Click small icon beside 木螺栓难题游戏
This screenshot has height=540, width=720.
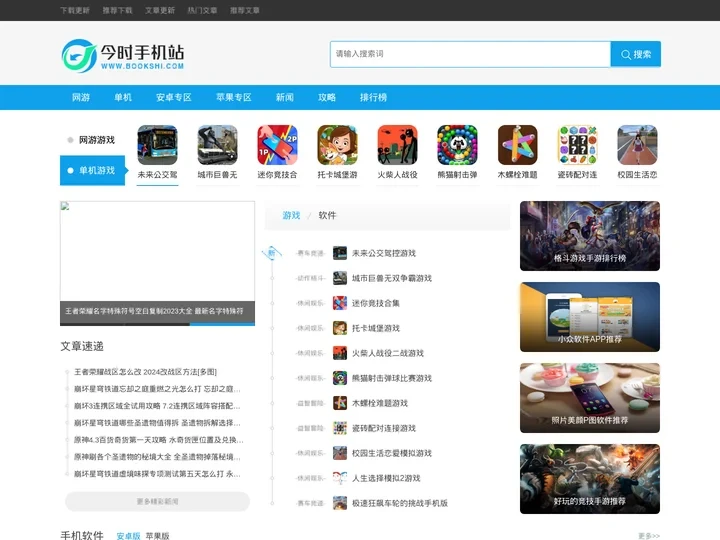coord(340,403)
